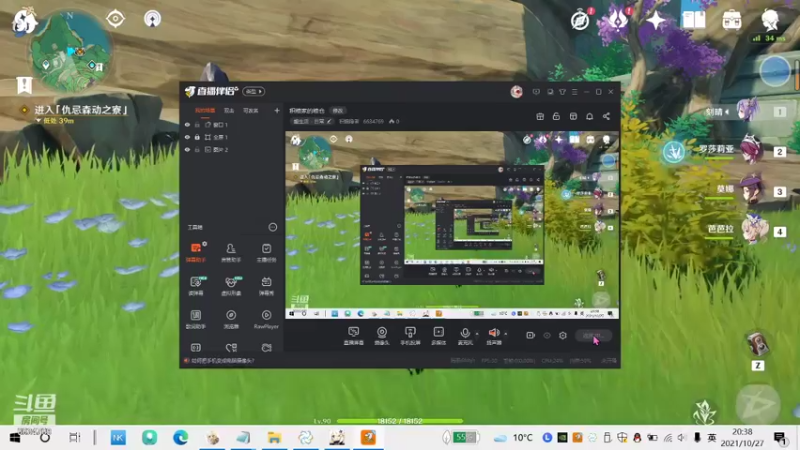800x450 pixels.
Task: Select the 图片 2 source row
Action: (232, 149)
